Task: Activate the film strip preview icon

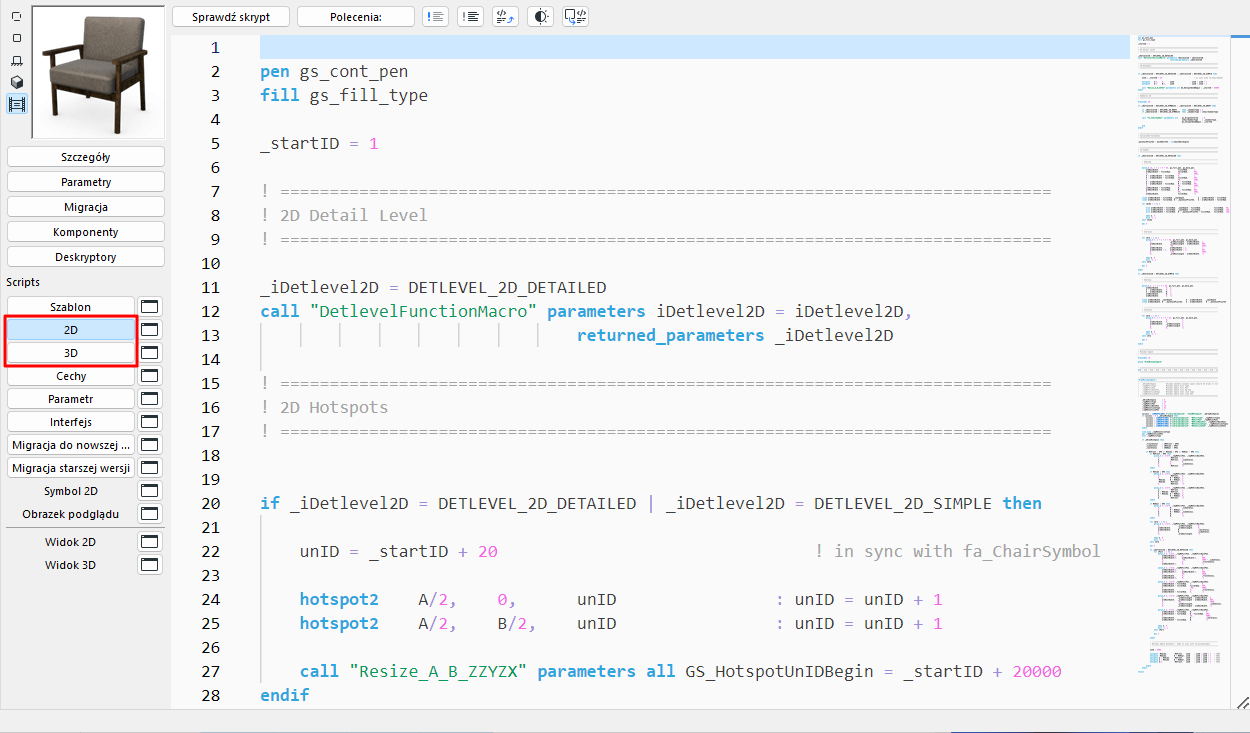Action: click(x=16, y=103)
